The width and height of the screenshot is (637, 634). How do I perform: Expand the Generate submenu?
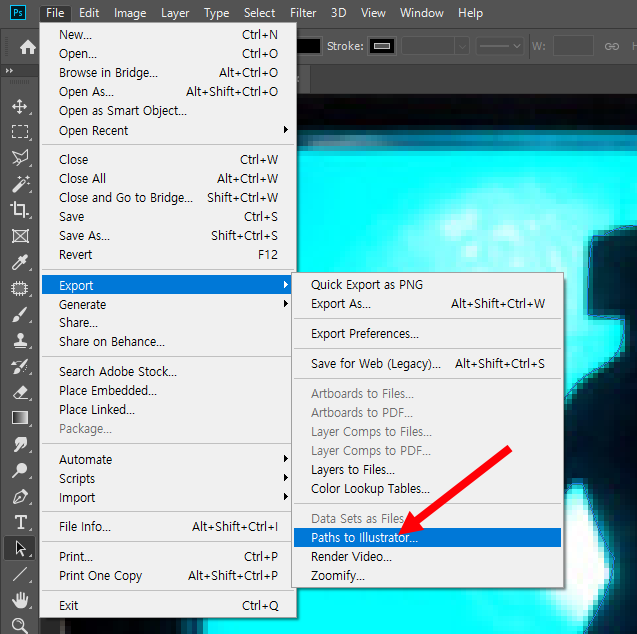point(167,304)
